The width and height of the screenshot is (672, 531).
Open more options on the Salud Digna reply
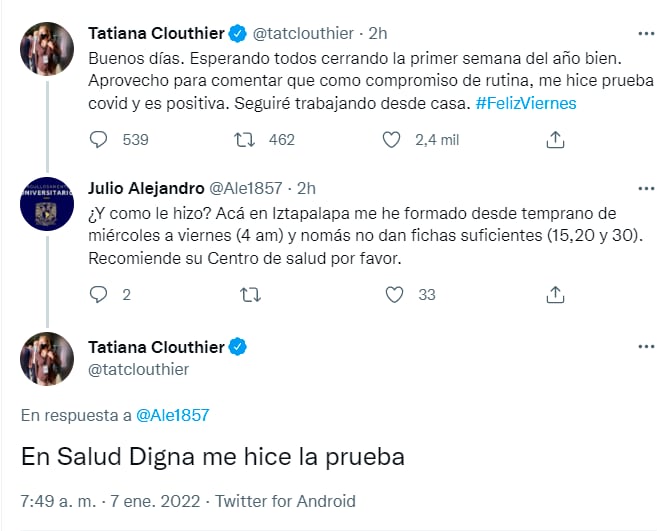pos(646,346)
